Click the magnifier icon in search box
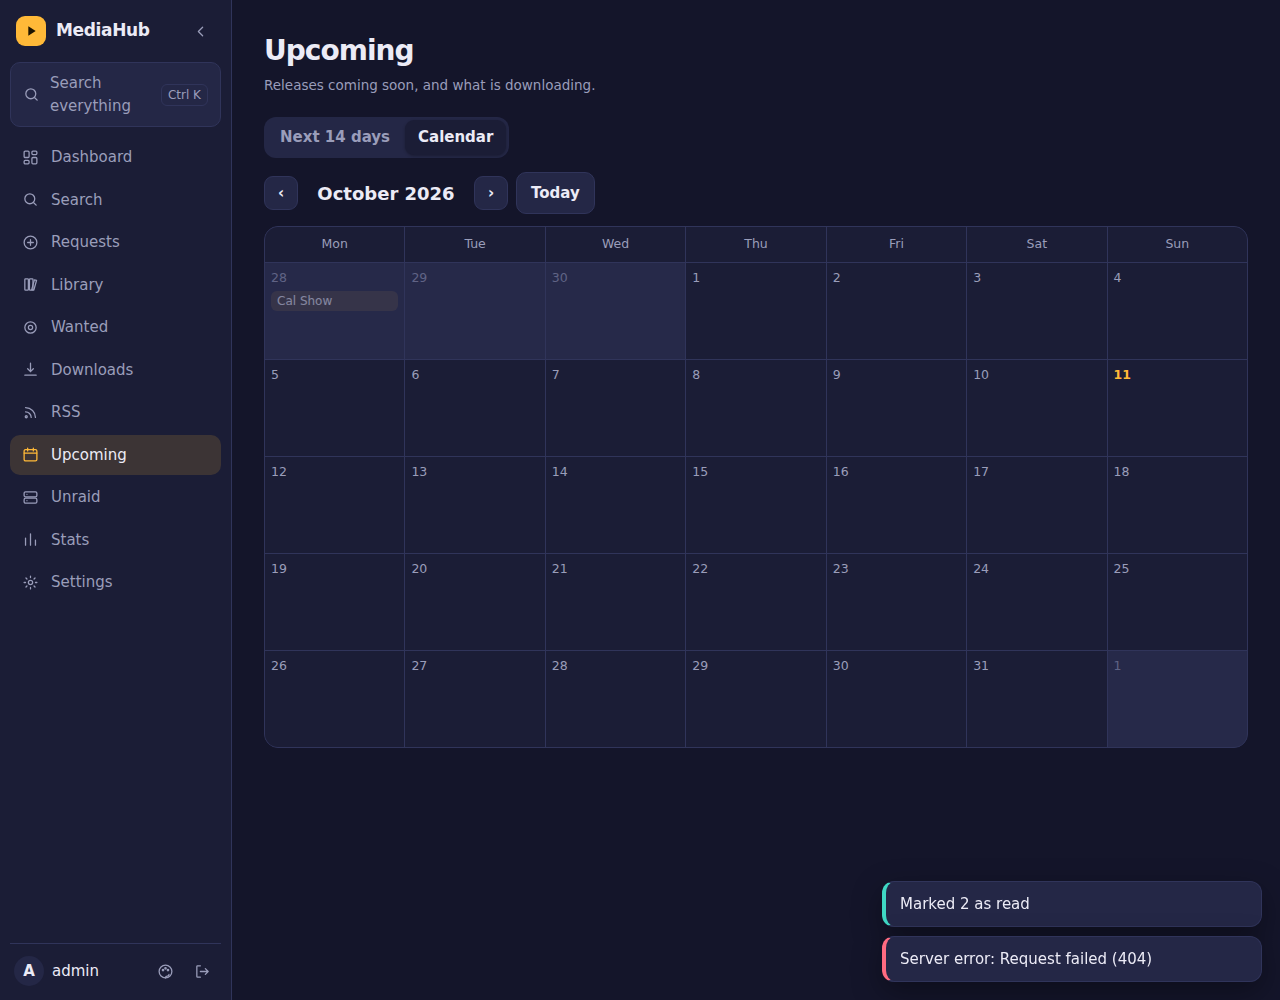This screenshot has height=1000, width=1280. 32,95
